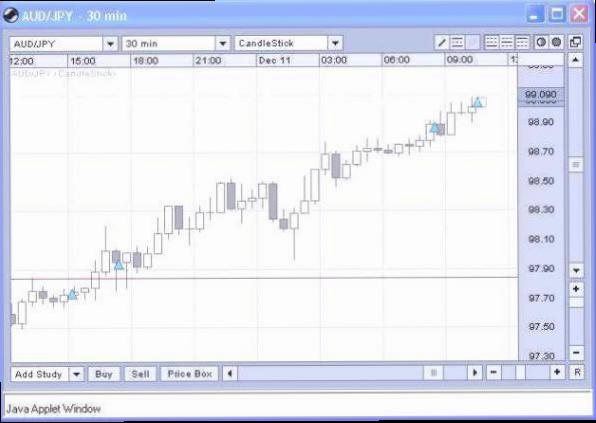Click the CandleStick chart type field

point(281,44)
